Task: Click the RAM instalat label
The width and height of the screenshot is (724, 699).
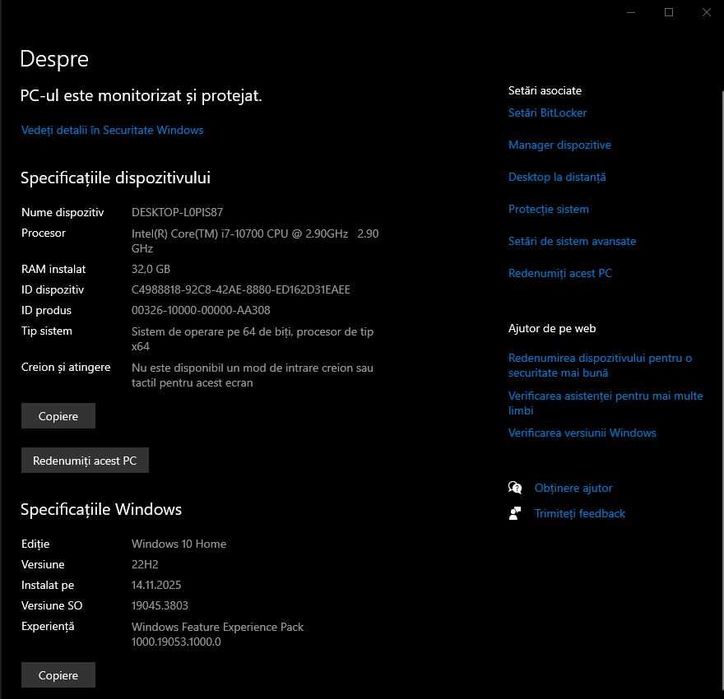Action: click(x=54, y=269)
